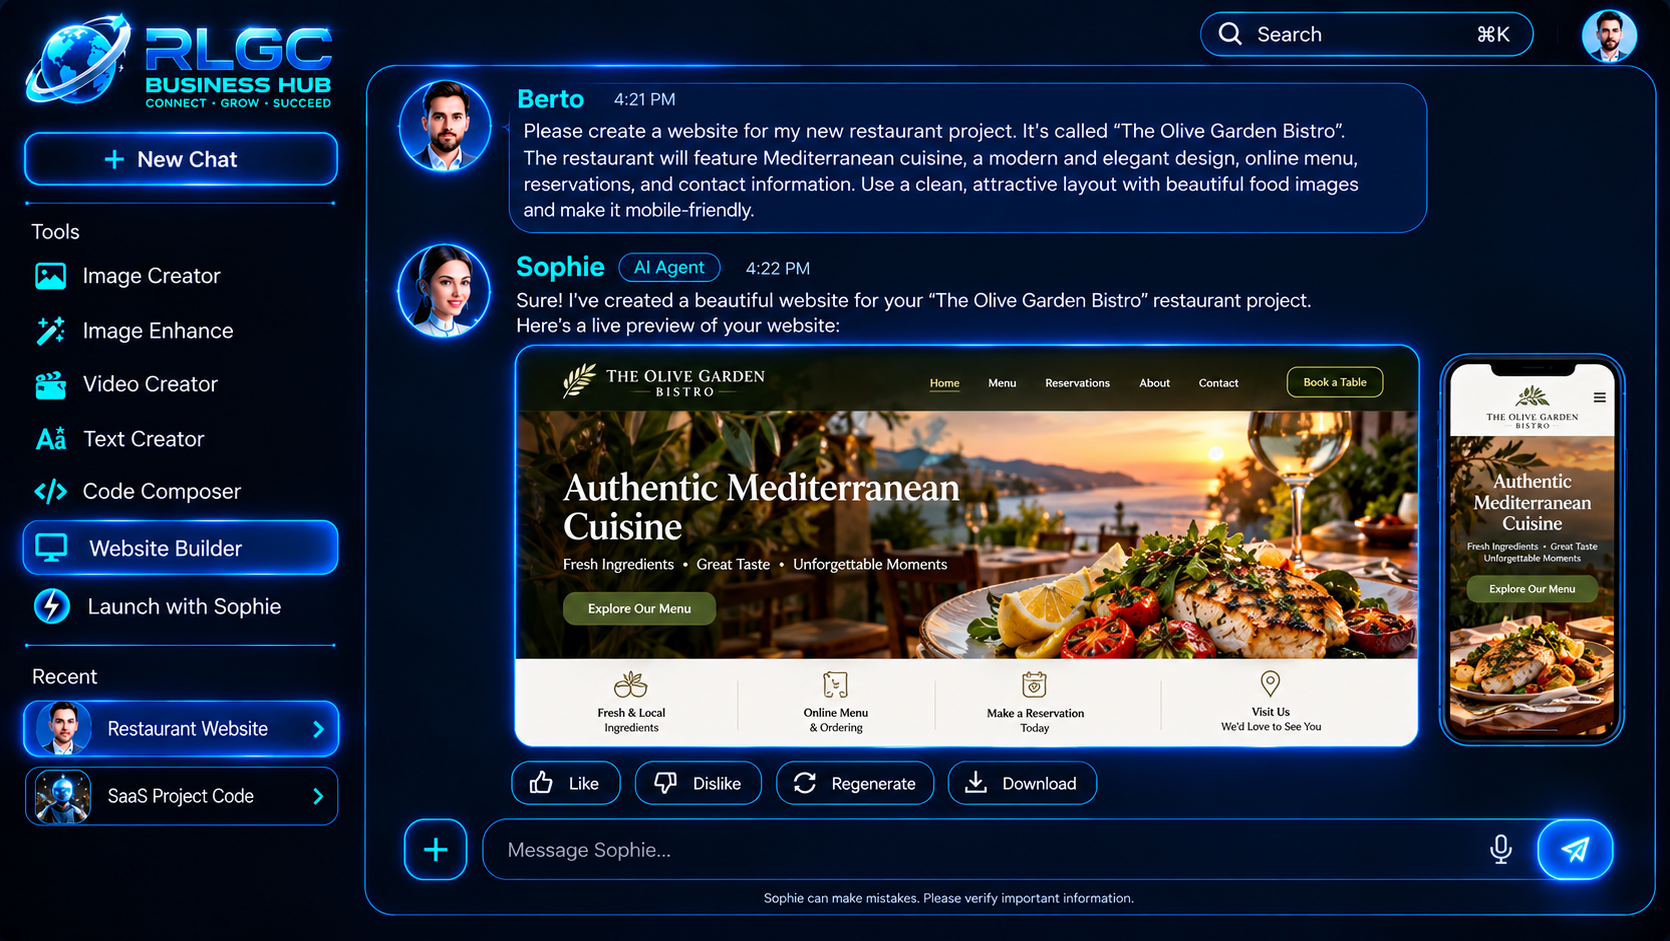The image size is (1670, 941).
Task: Click the '4:22 PM' message timestamp
Action: 777,269
